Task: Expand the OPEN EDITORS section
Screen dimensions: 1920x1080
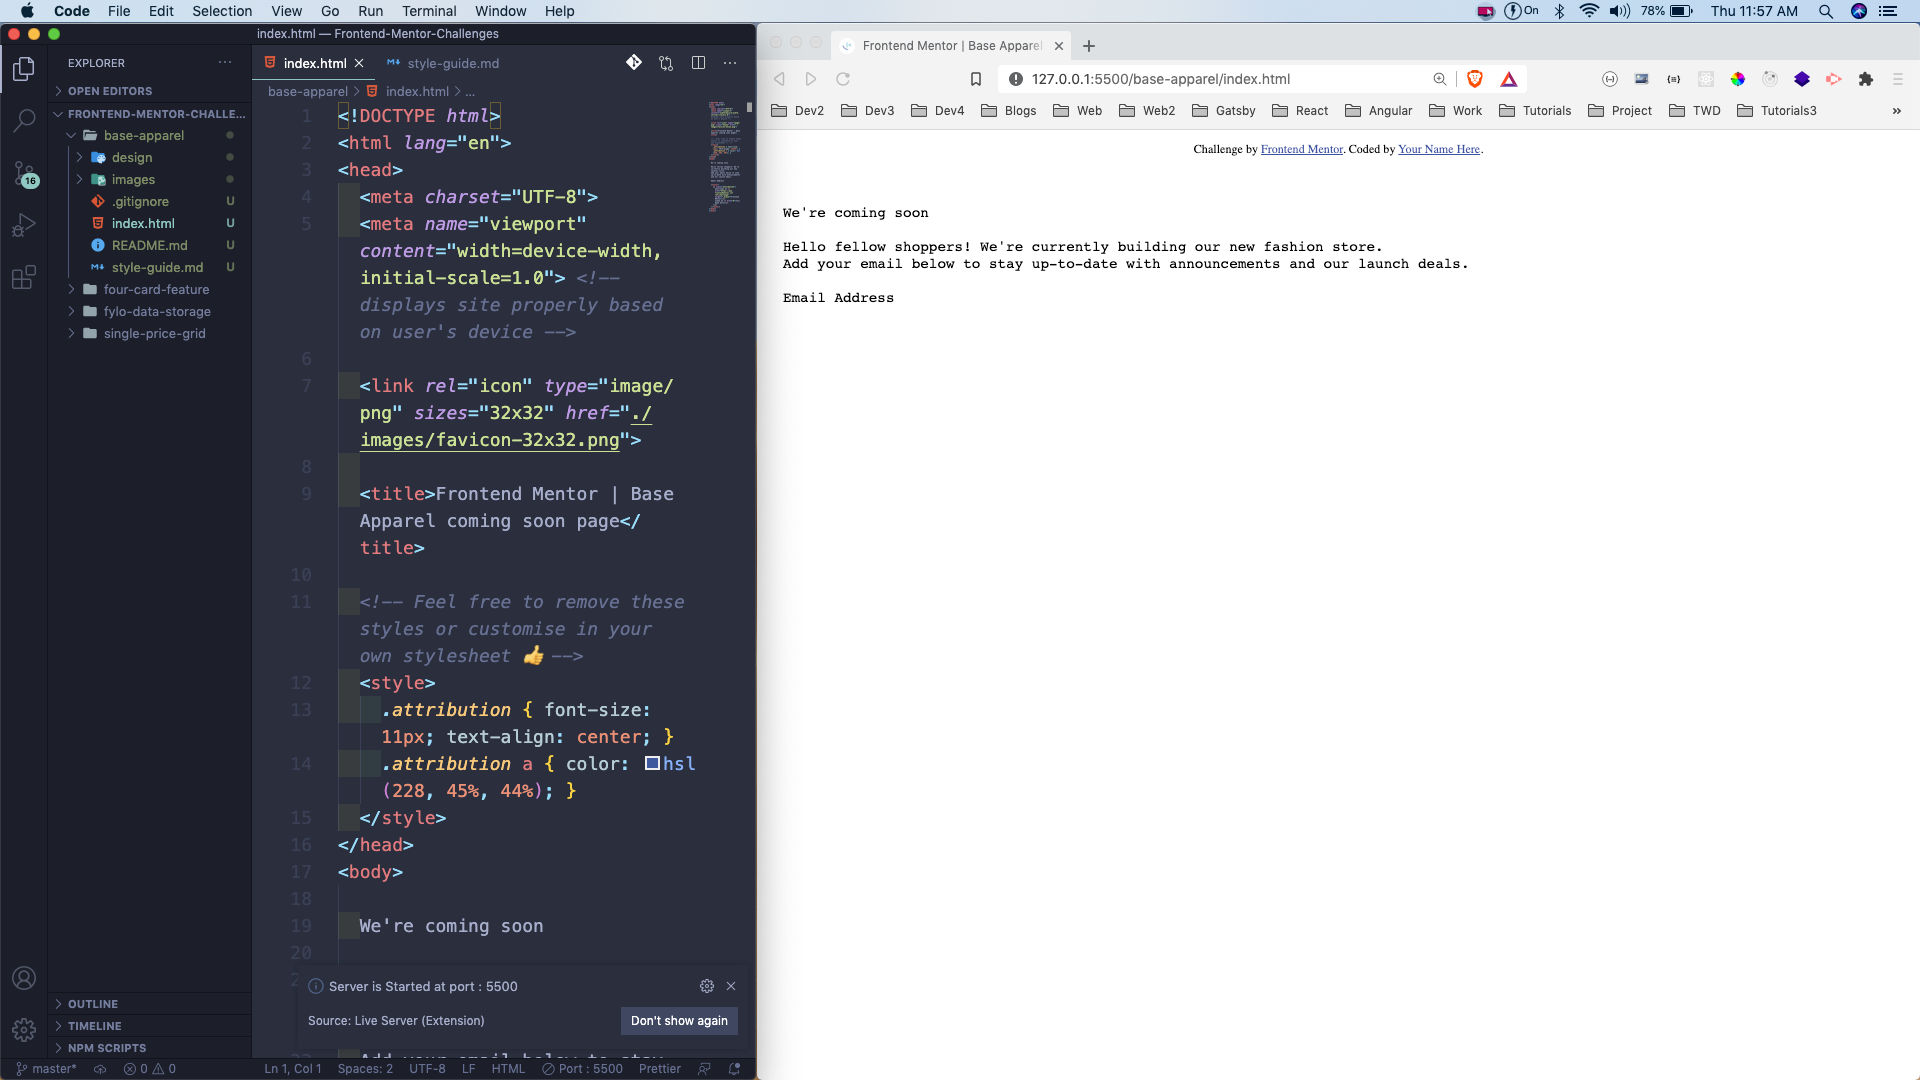Action: coord(150,91)
